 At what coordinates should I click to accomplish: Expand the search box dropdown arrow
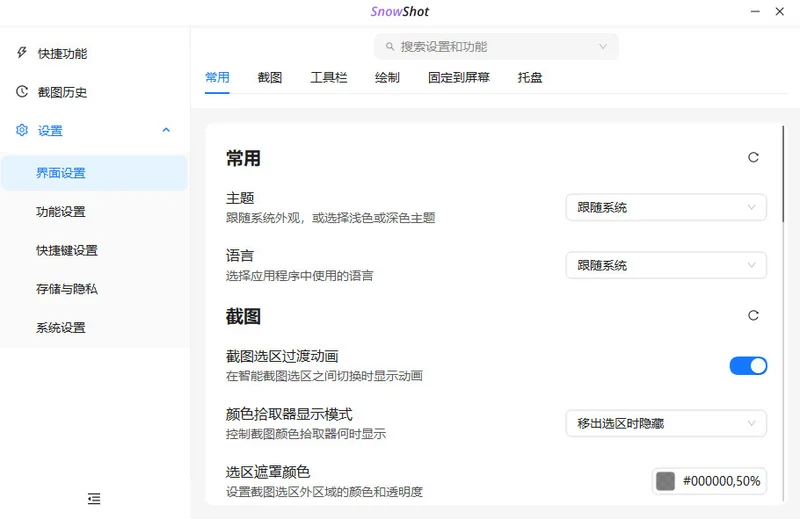(x=603, y=46)
